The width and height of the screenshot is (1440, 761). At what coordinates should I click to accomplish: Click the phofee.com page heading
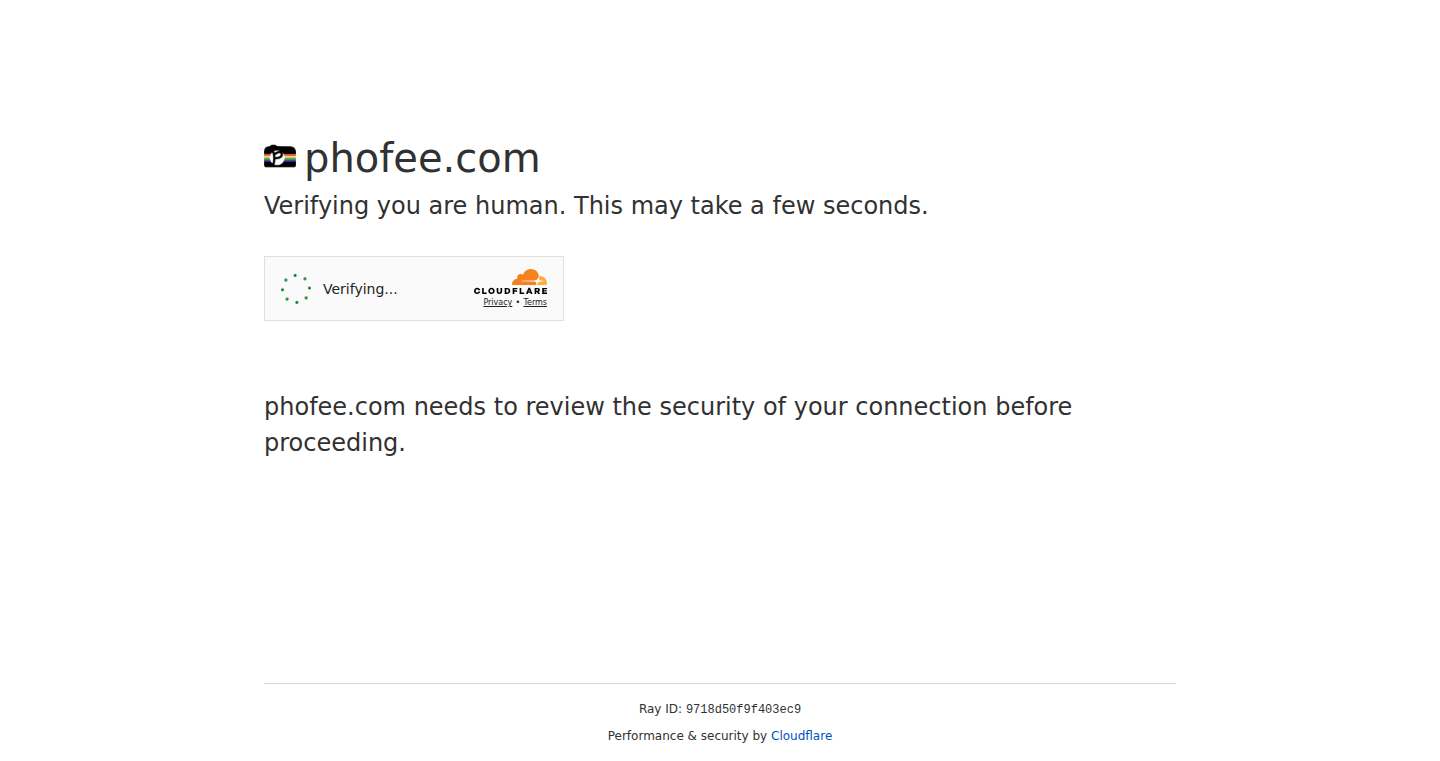[x=422, y=158]
